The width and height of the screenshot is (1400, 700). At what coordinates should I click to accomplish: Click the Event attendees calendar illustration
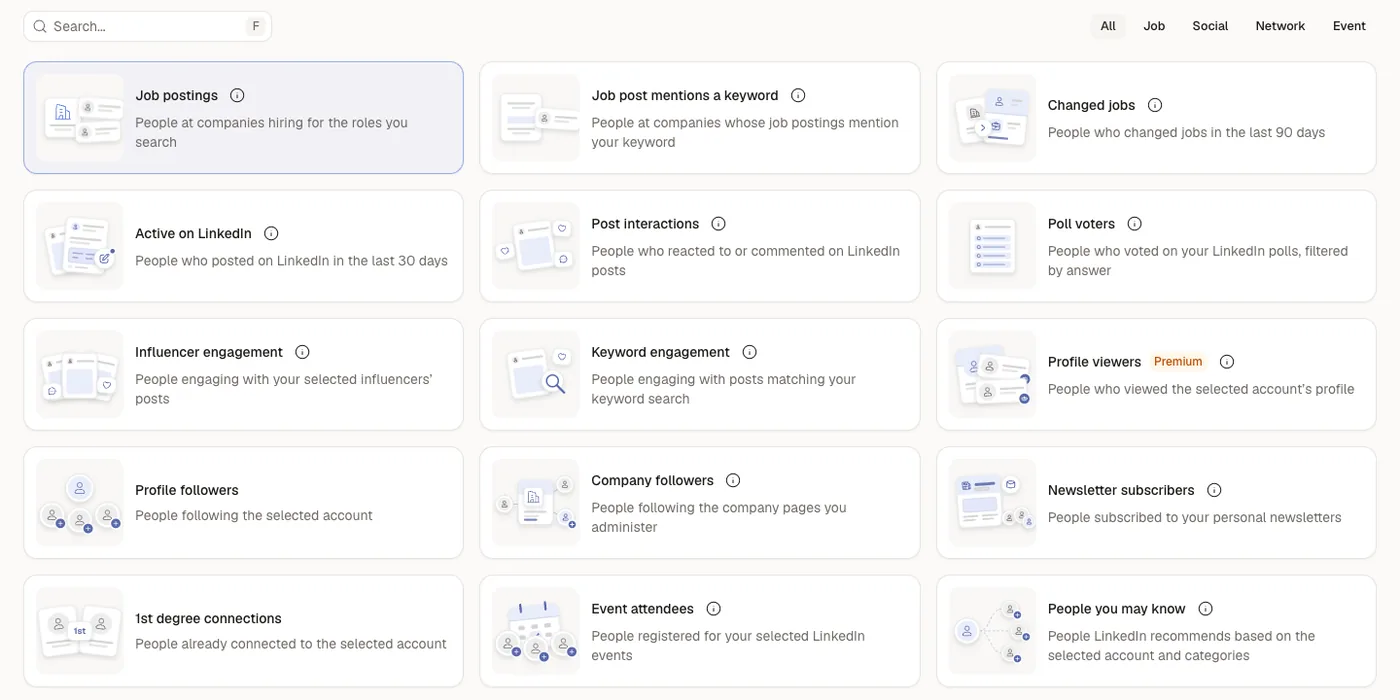(536, 631)
